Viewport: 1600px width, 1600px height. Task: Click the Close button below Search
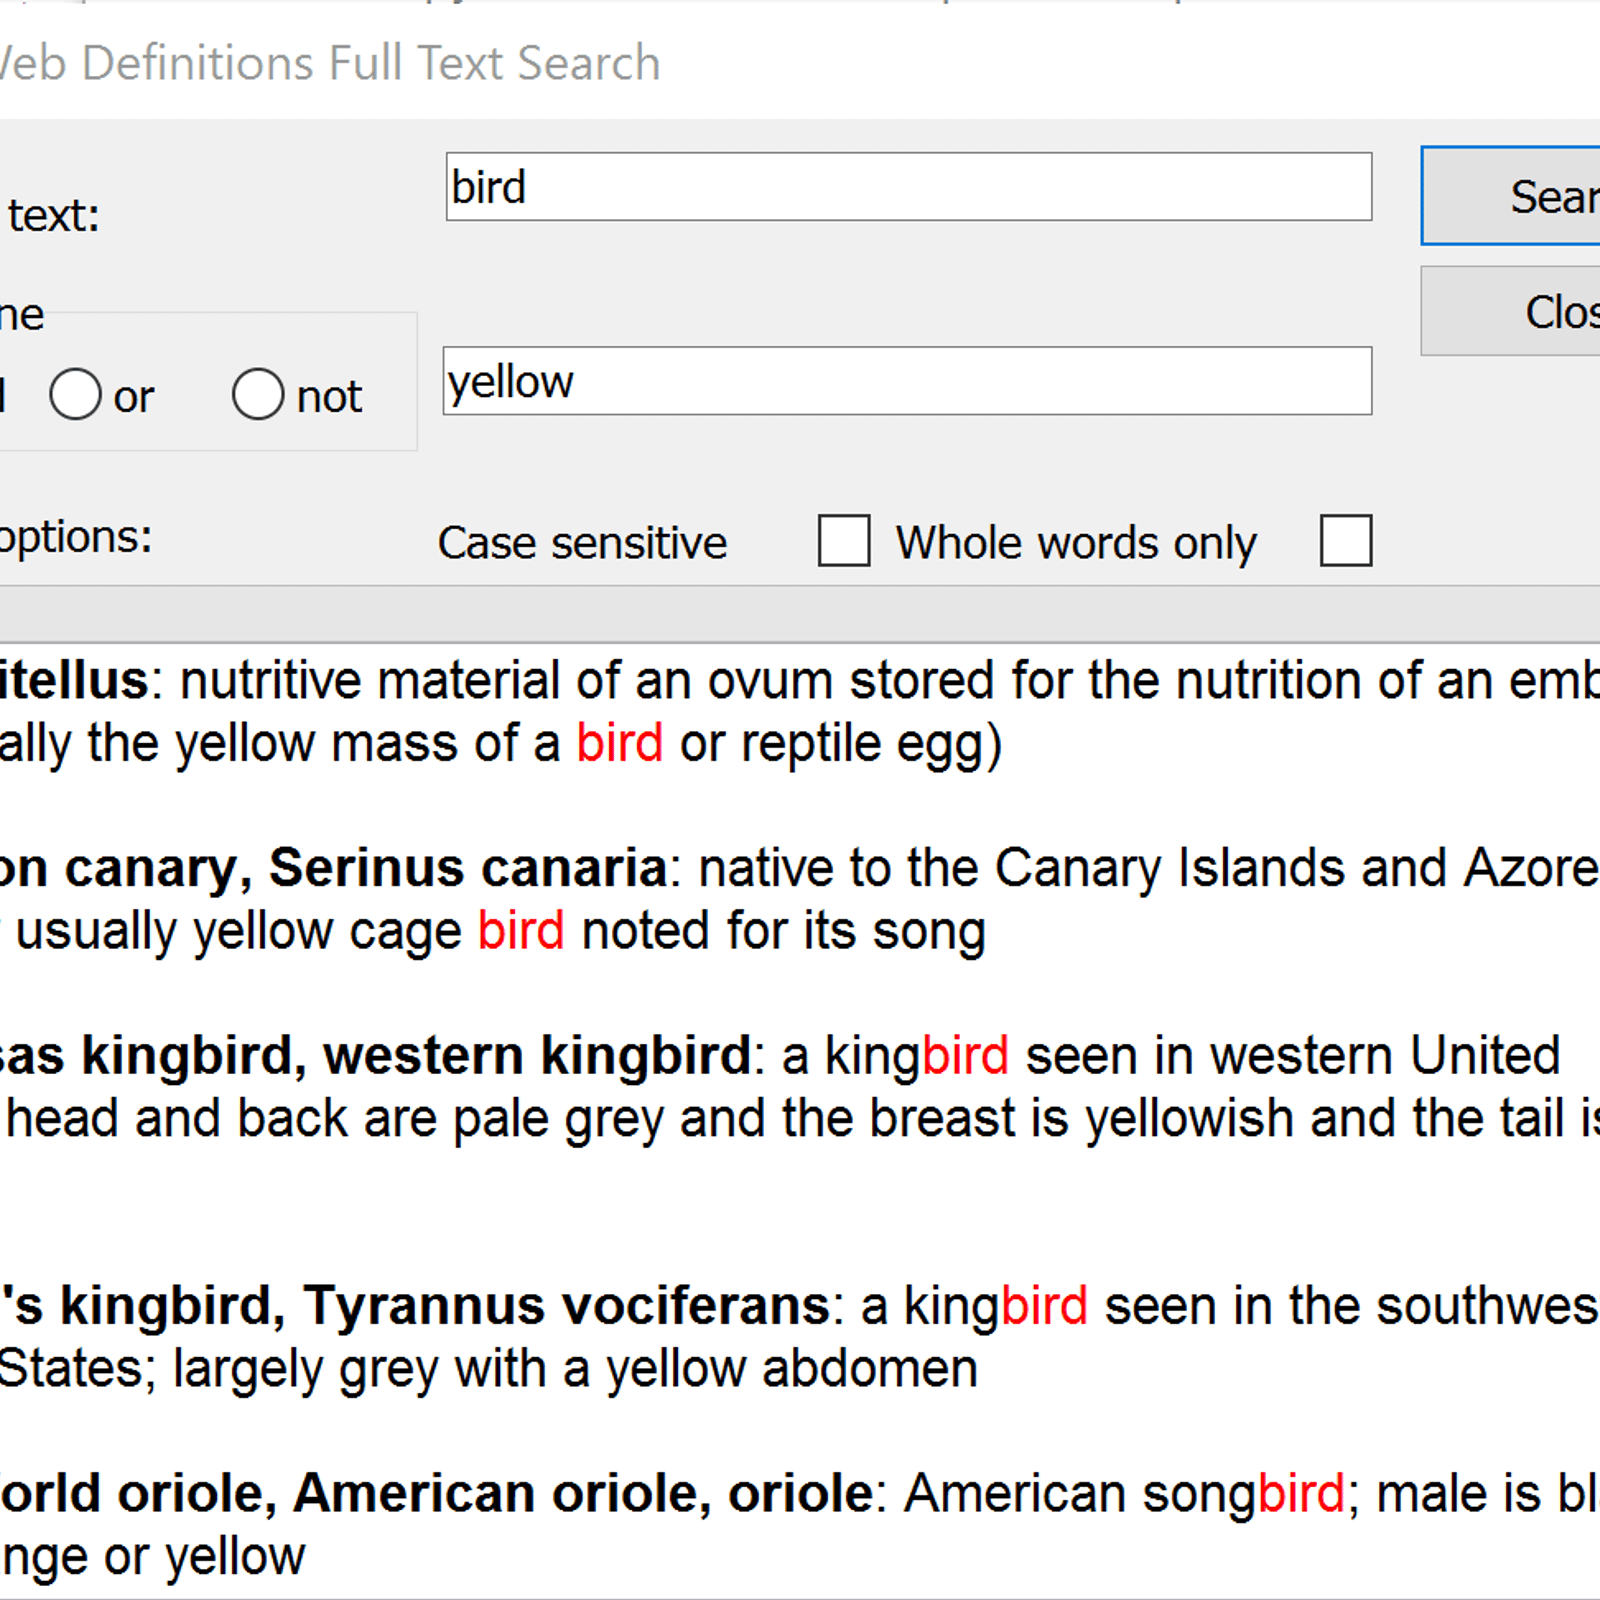tap(1511, 311)
